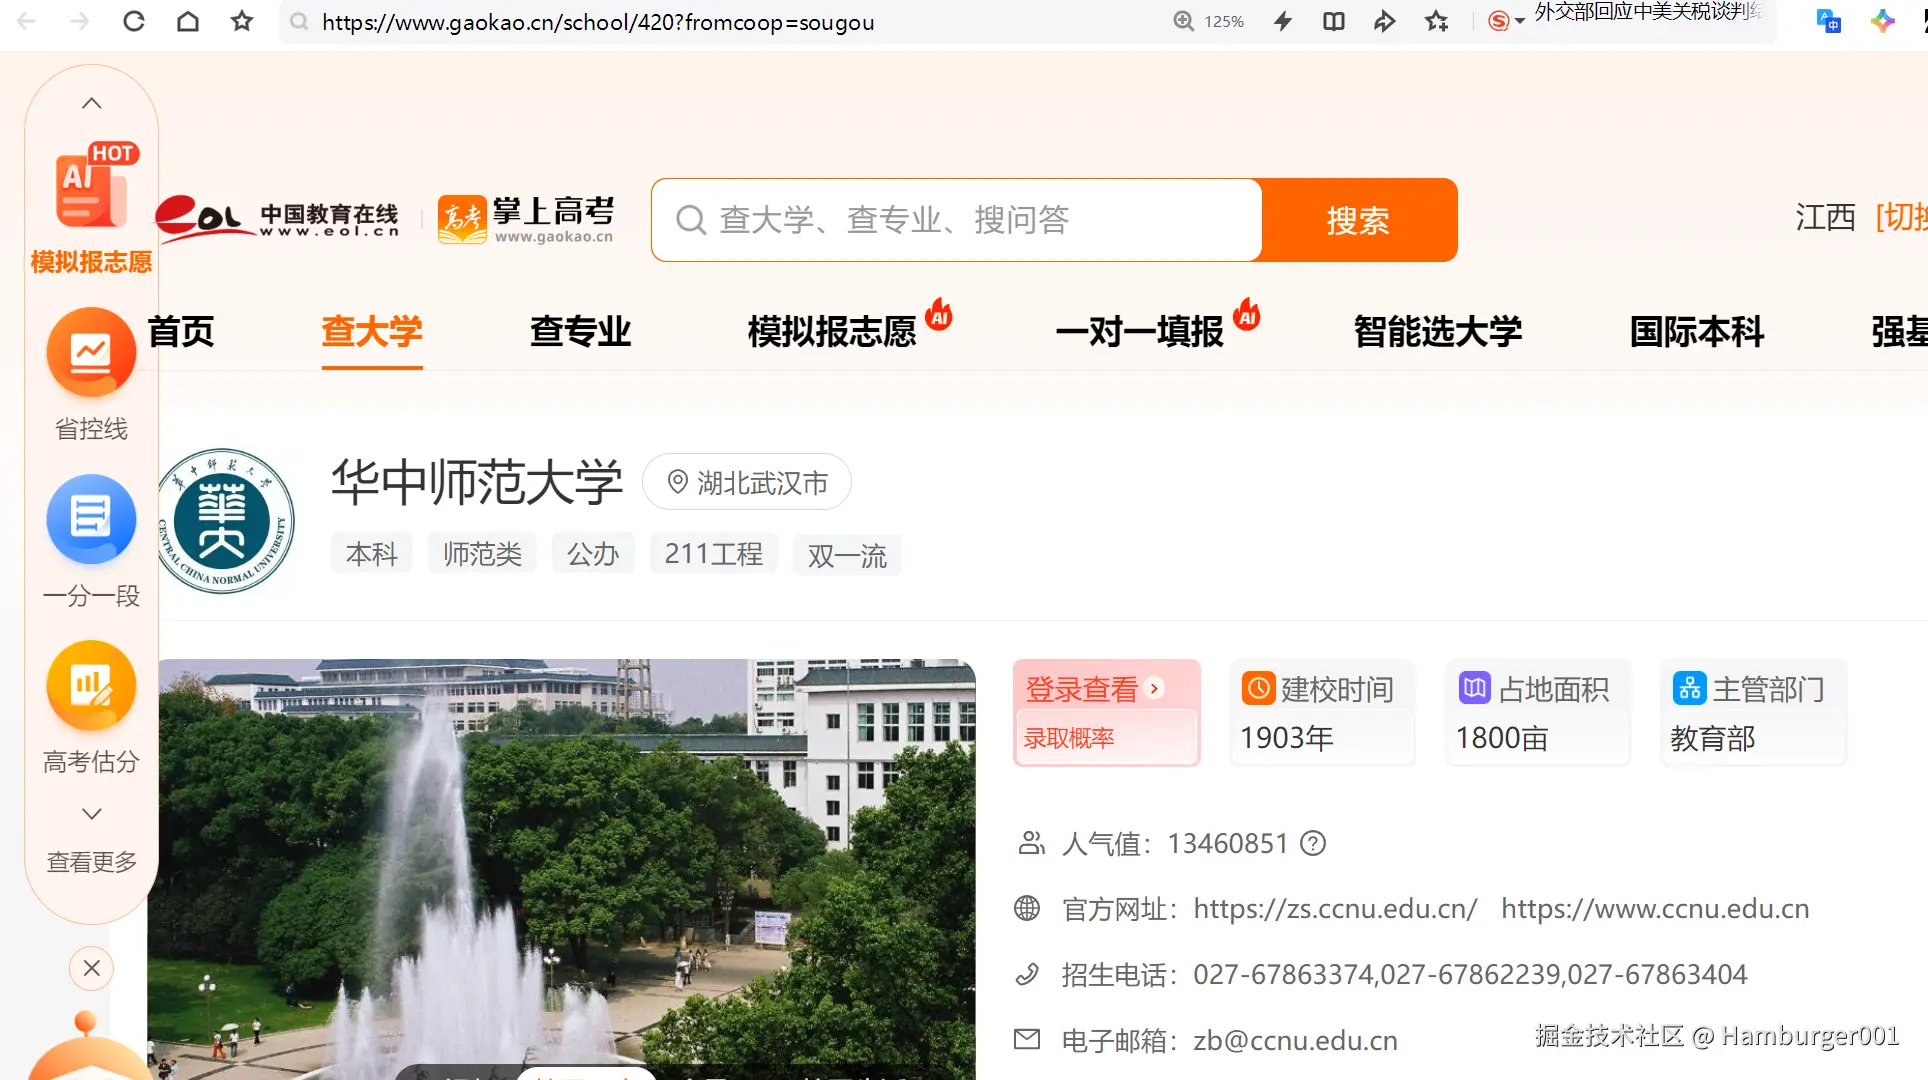Open the 智能选大学 navigation tab
This screenshot has width=1928, height=1080.
click(1437, 331)
